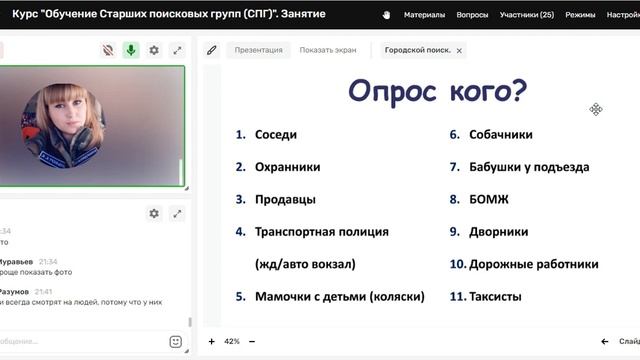Click list item Бабушки у подъезда
Image resolution: width=640 pixels, height=360 pixels.
click(529, 167)
